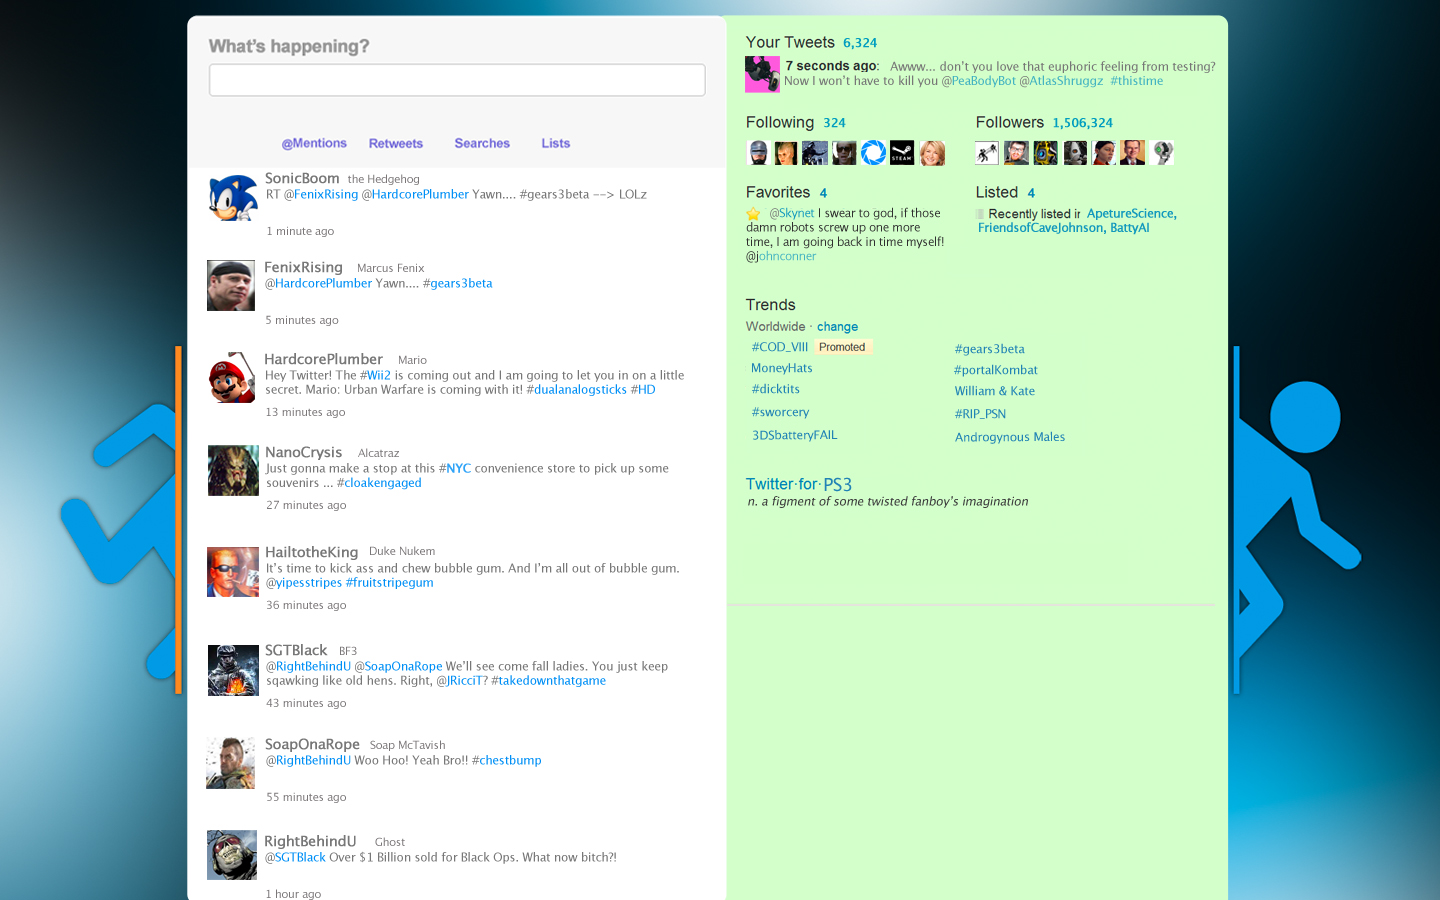The image size is (1440, 900).
Task: Open the #dualanalogsticks hashtag
Action: click(x=577, y=390)
